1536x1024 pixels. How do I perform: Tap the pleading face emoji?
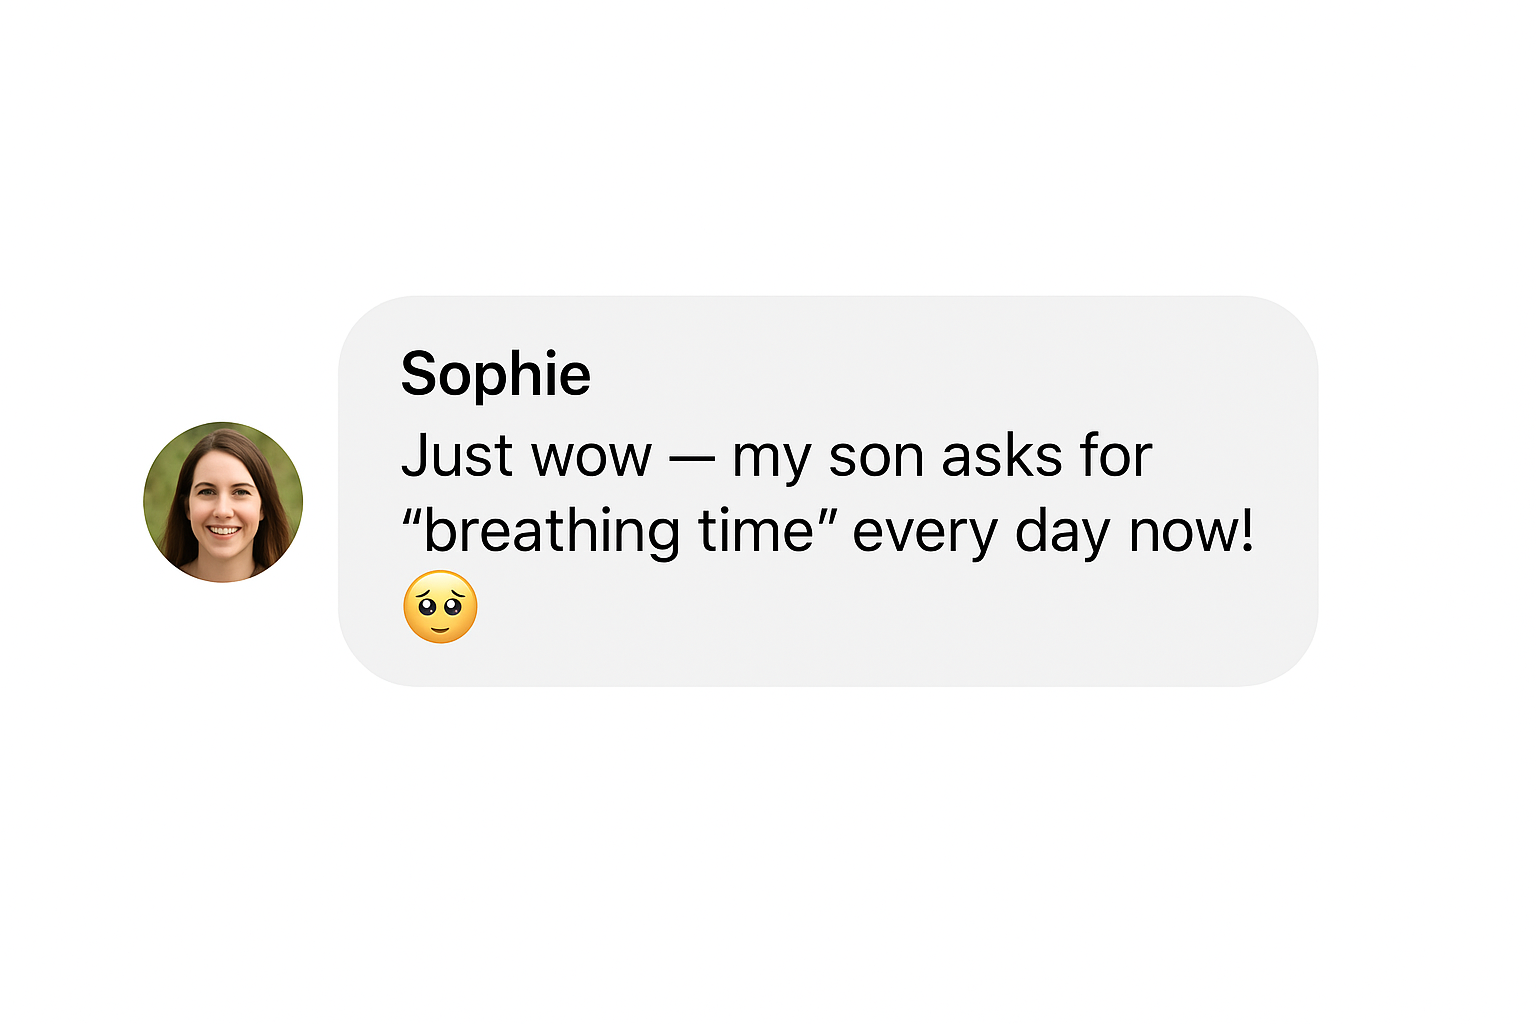(x=440, y=607)
